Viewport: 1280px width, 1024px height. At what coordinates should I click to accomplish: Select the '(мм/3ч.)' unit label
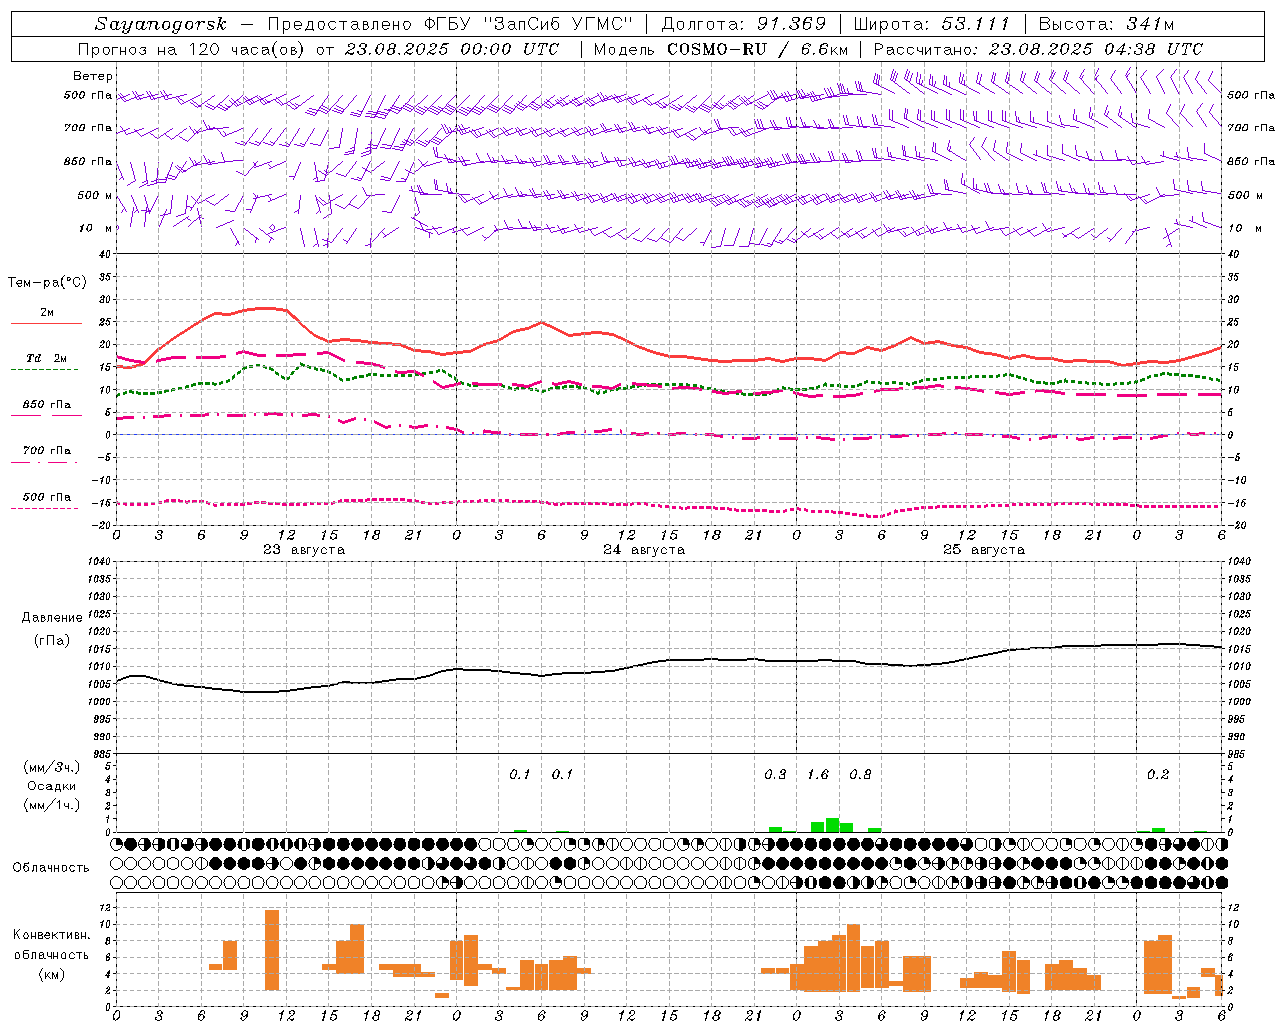click(52, 767)
